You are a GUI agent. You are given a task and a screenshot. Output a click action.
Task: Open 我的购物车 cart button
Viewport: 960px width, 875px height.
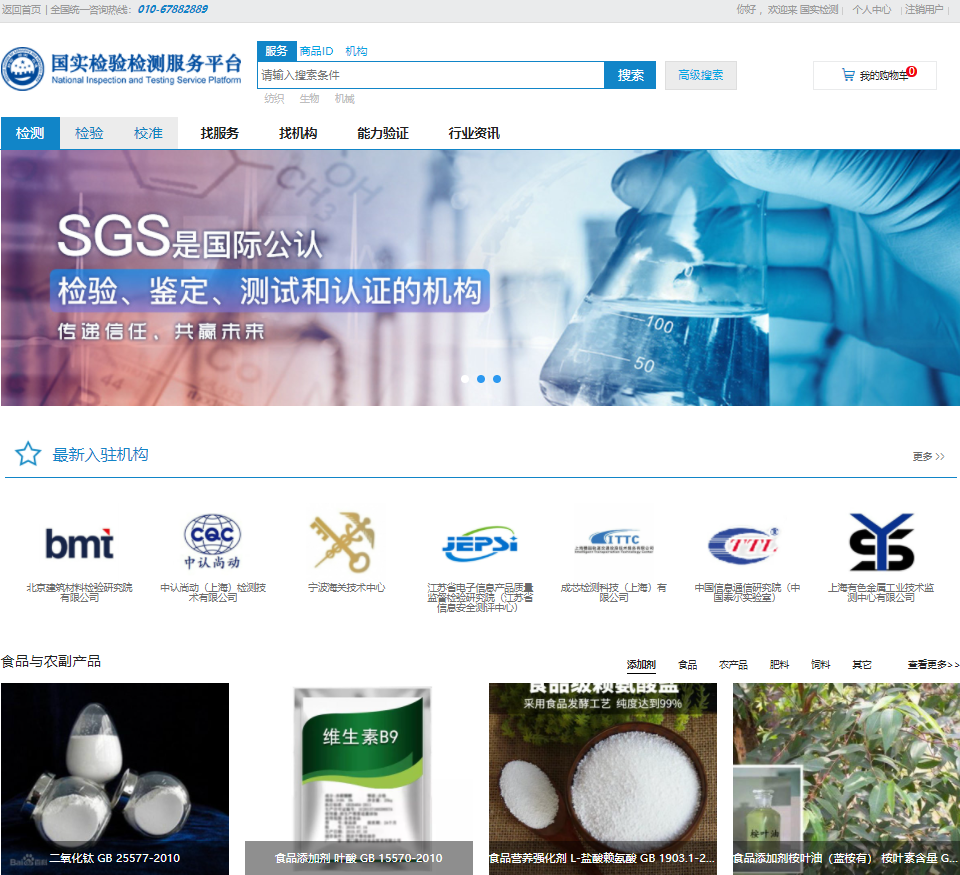pos(874,75)
